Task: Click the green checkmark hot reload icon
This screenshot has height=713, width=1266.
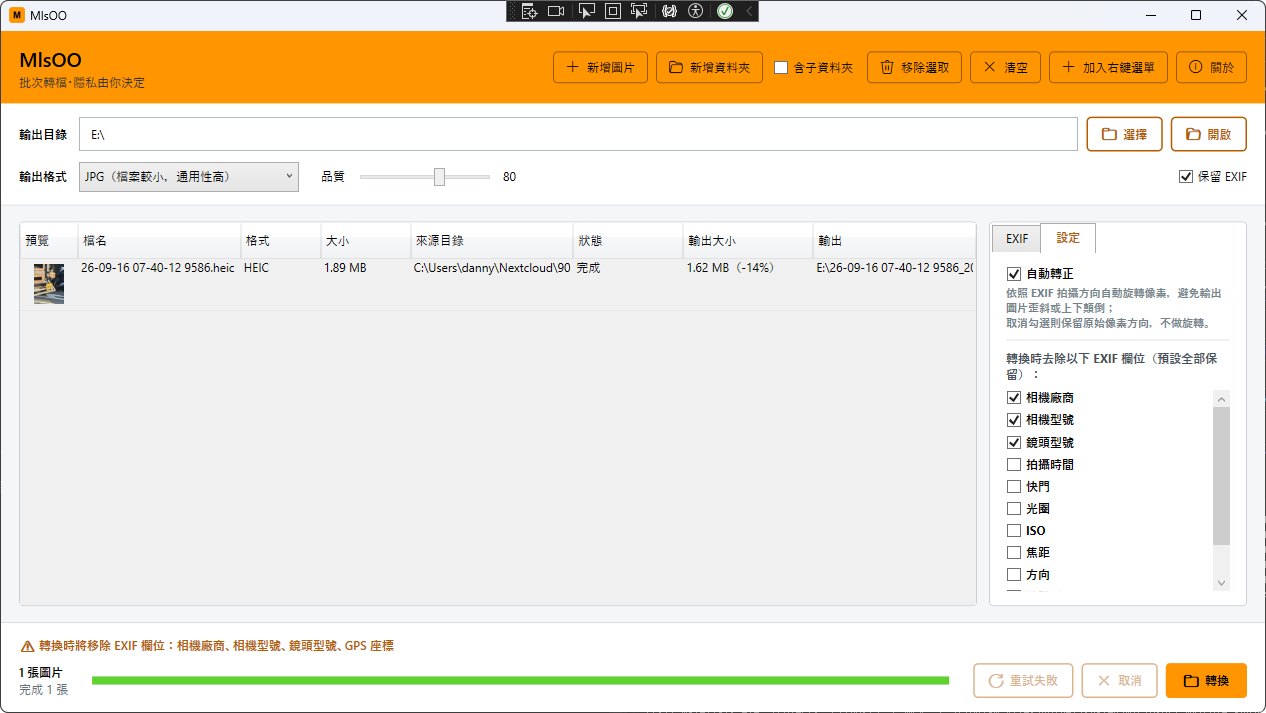Action: click(x=725, y=11)
